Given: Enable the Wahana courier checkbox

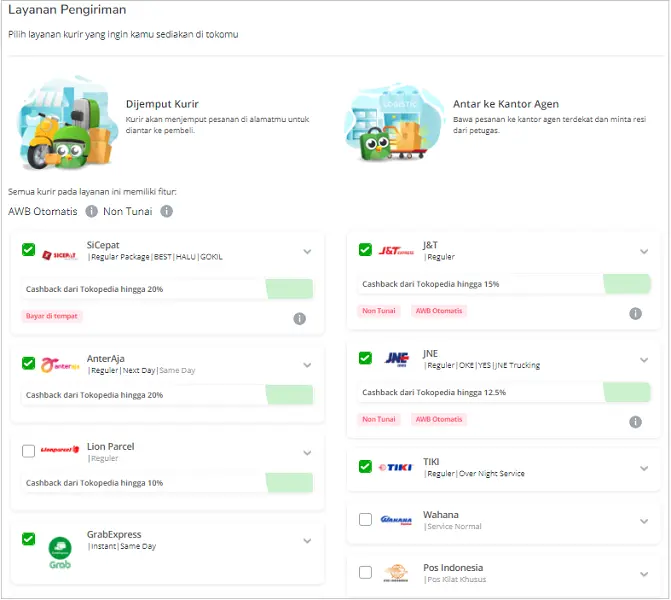Looking at the screenshot, I should pos(365,519).
